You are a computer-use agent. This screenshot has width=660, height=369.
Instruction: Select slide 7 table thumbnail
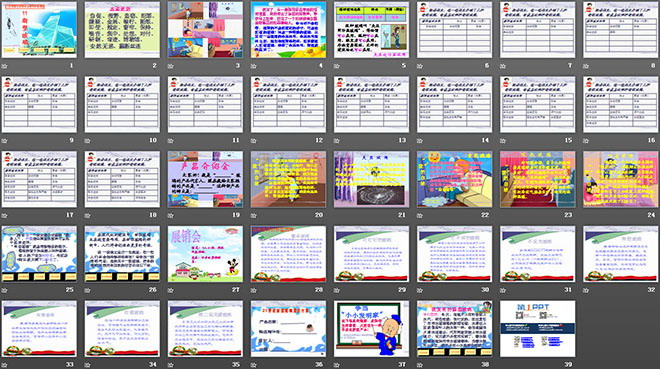point(538,29)
